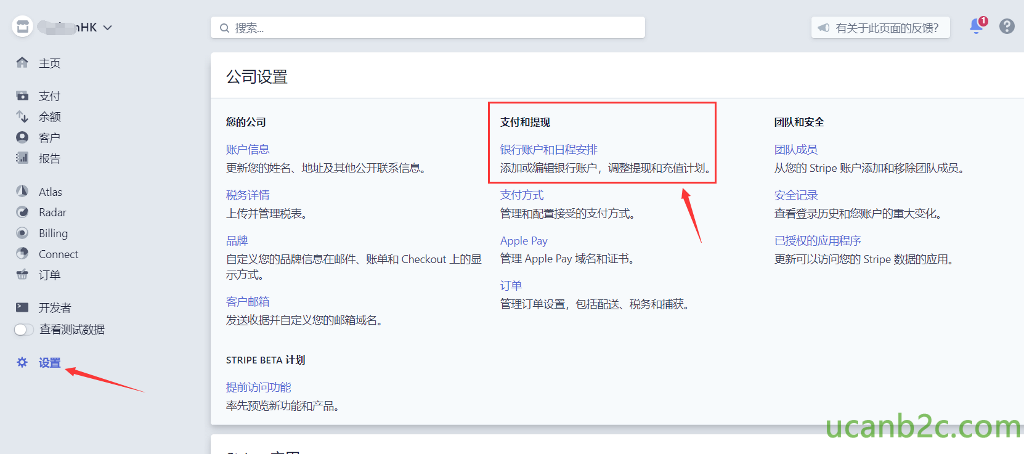Open 开发者 in the sidebar
Viewport: 1024px width, 454px height.
(x=55, y=308)
